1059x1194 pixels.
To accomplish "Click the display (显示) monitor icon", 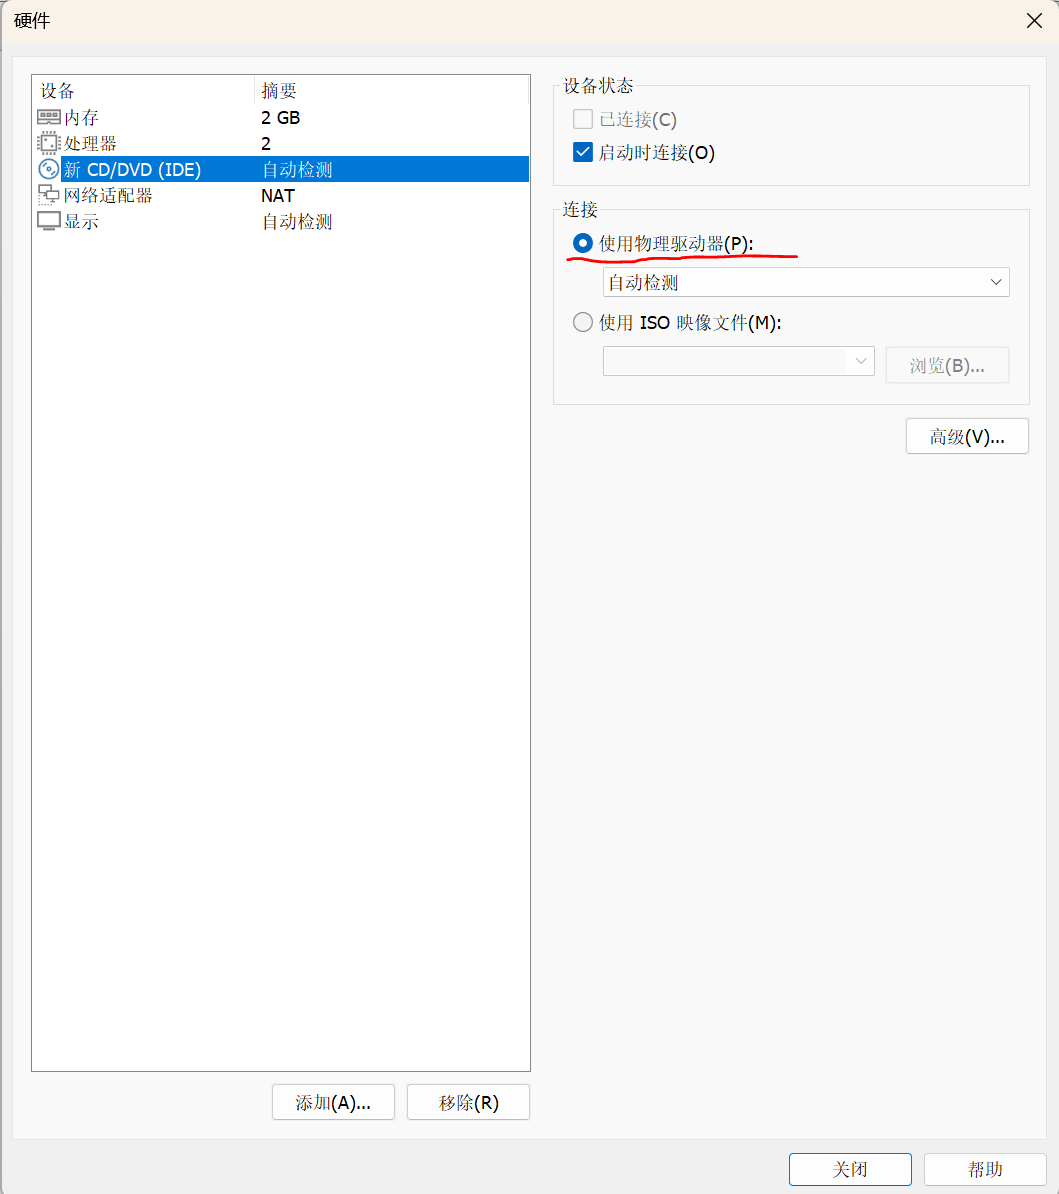I will click(x=49, y=222).
